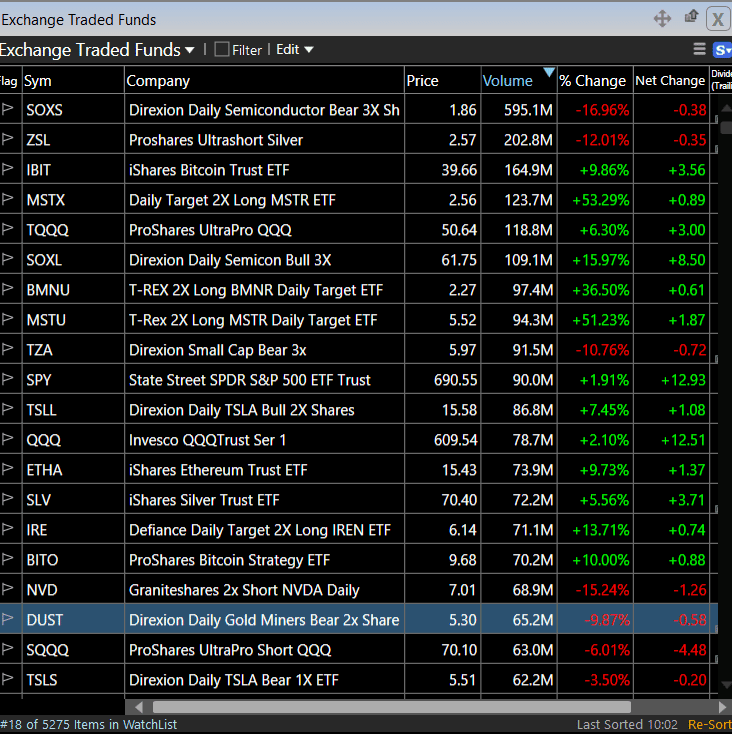The image size is (732, 734).
Task: Sort by the % Change column header
Action: (595, 81)
